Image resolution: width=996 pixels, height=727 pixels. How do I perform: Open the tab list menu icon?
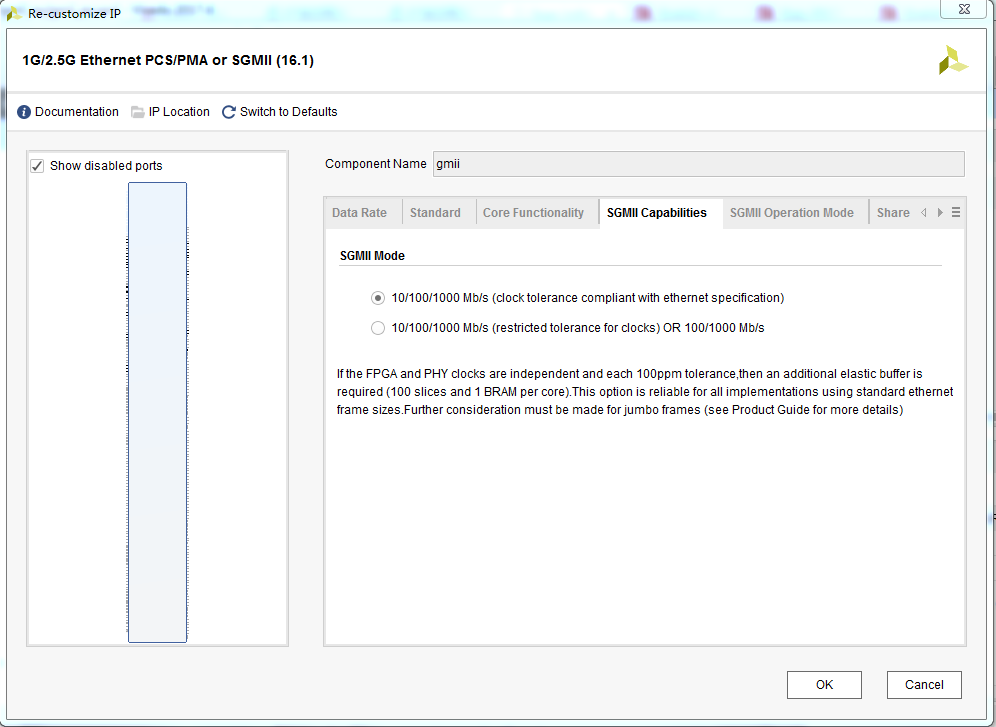[x=956, y=213]
